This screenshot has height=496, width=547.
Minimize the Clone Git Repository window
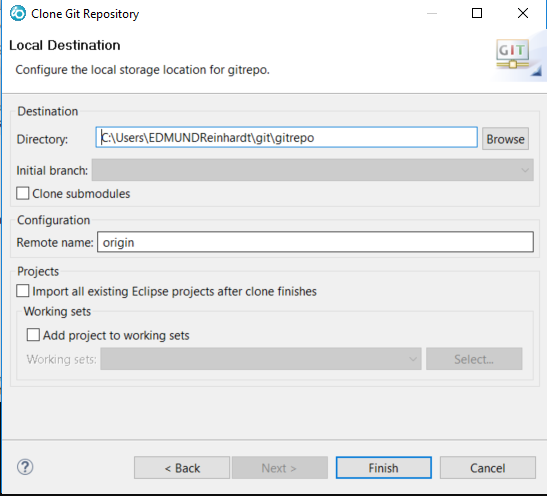pyautogui.click(x=432, y=13)
